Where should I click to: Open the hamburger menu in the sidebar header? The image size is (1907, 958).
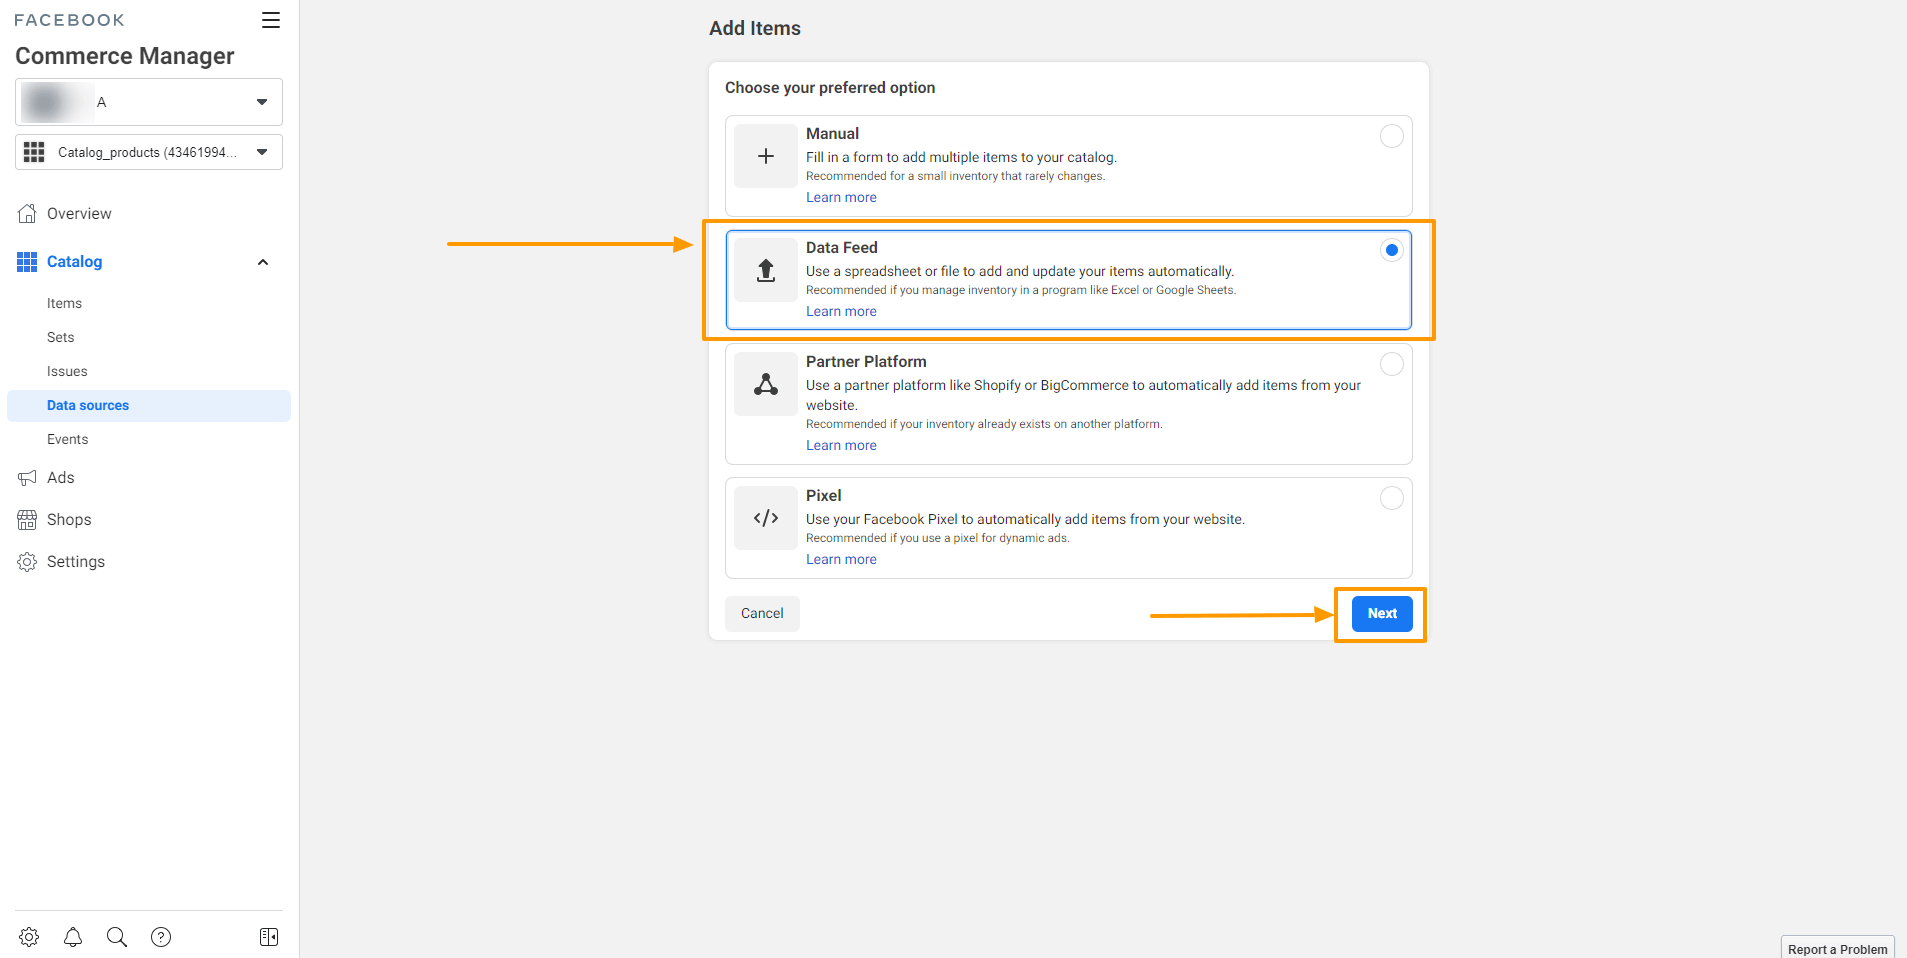point(271,20)
